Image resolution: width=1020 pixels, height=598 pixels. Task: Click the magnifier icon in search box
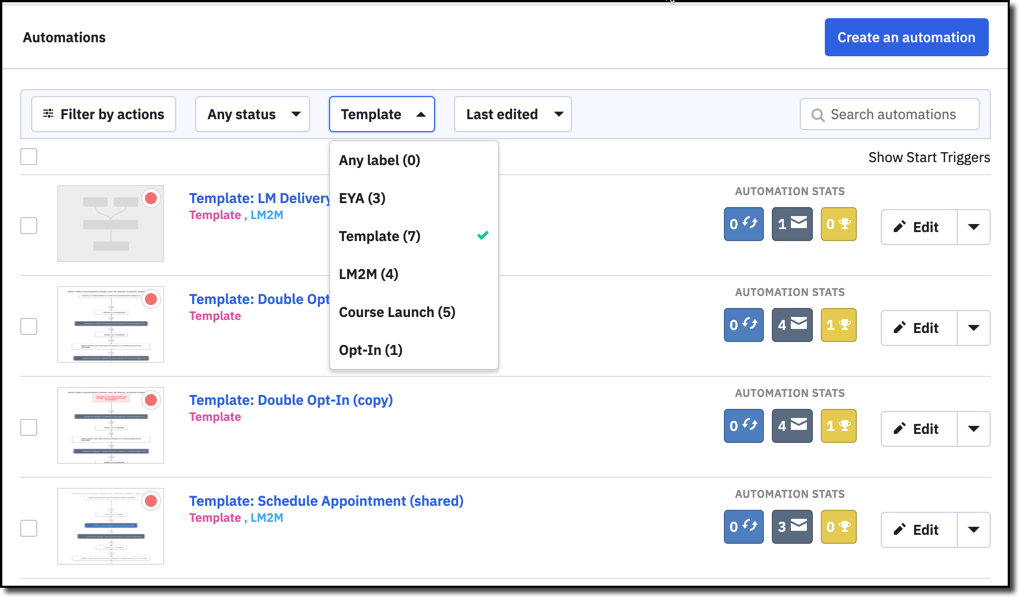pyautogui.click(x=818, y=115)
